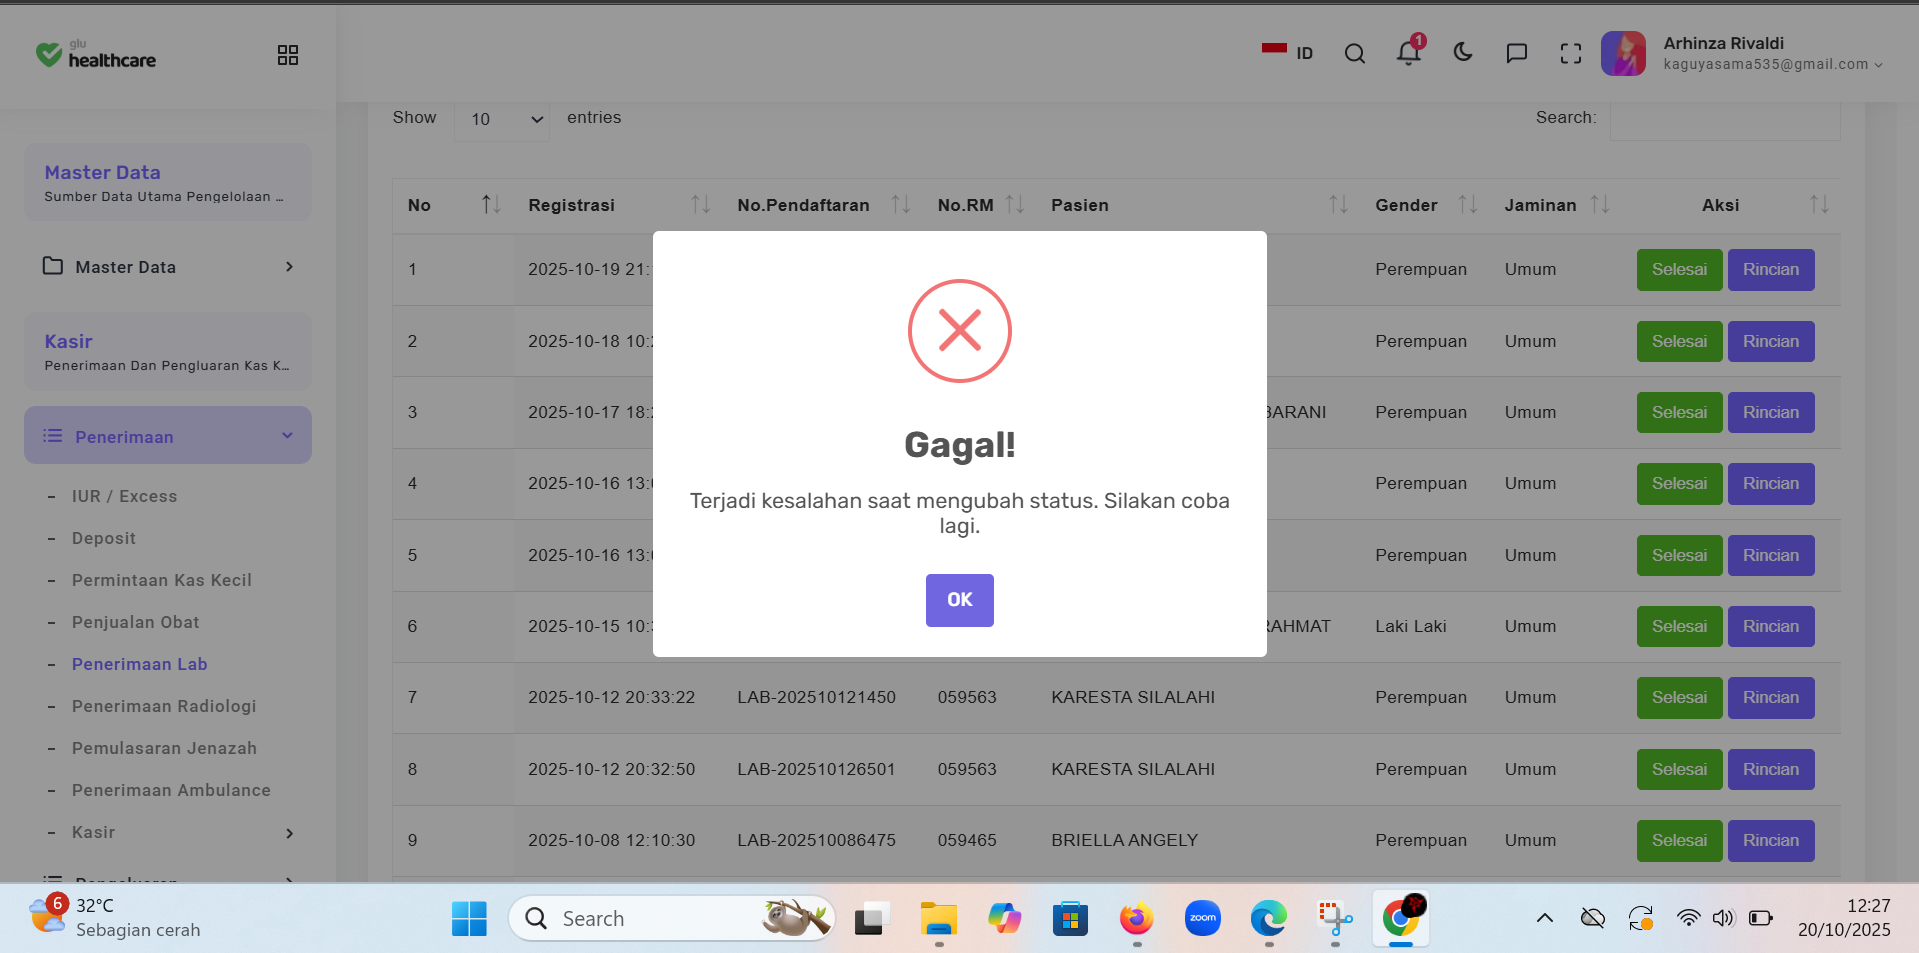Image resolution: width=1919 pixels, height=953 pixels.
Task: Focus the table Search input field
Action: click(1724, 118)
